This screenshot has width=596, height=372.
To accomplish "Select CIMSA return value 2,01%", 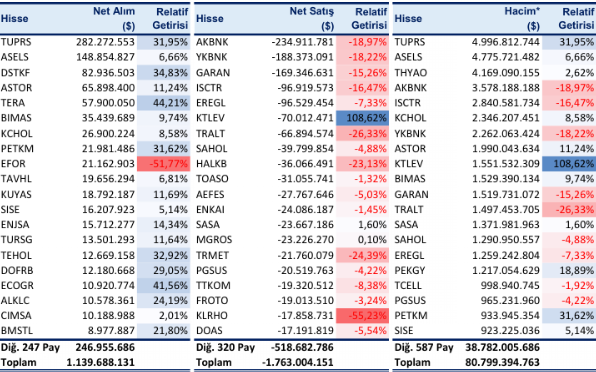I will (173, 315).
